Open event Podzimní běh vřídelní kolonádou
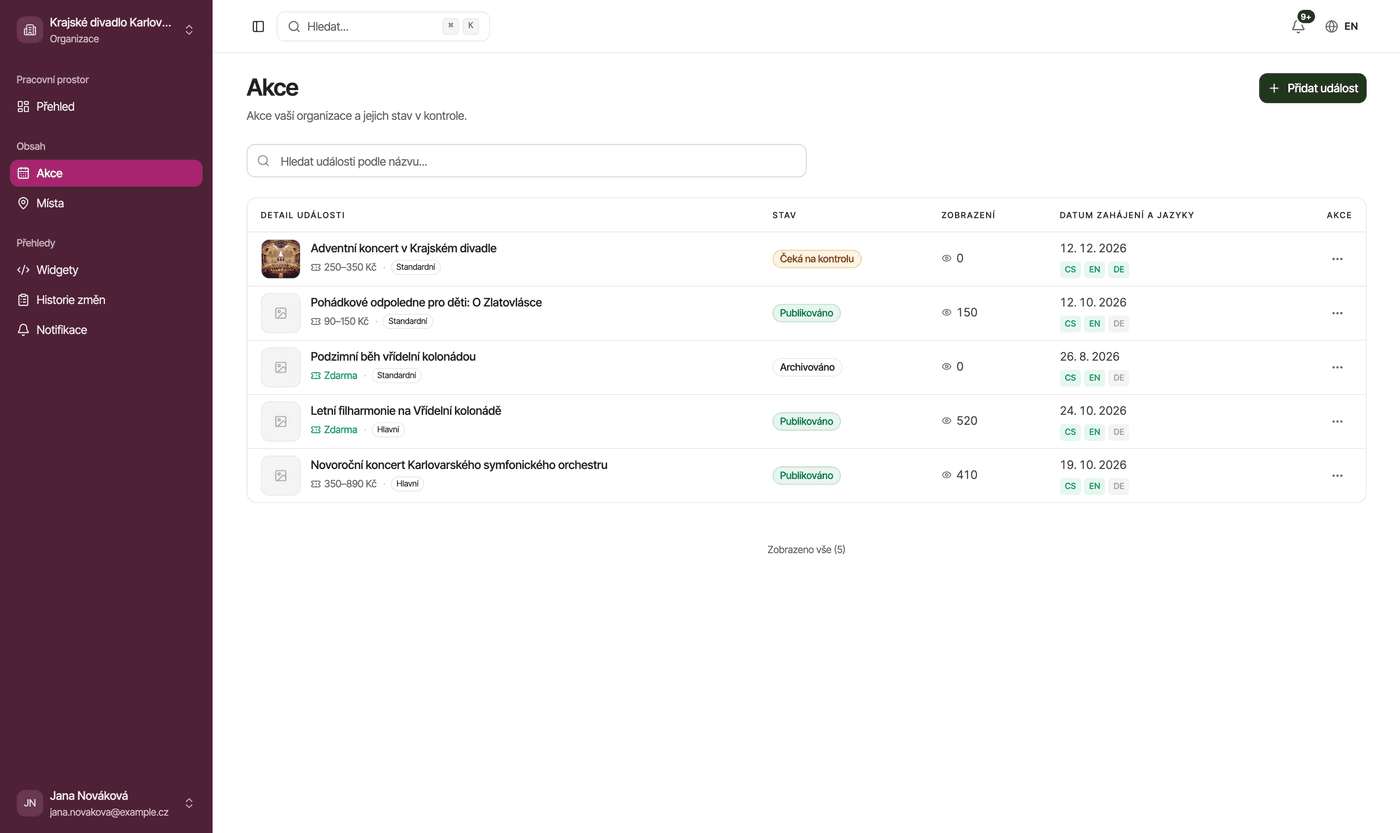 [393, 356]
